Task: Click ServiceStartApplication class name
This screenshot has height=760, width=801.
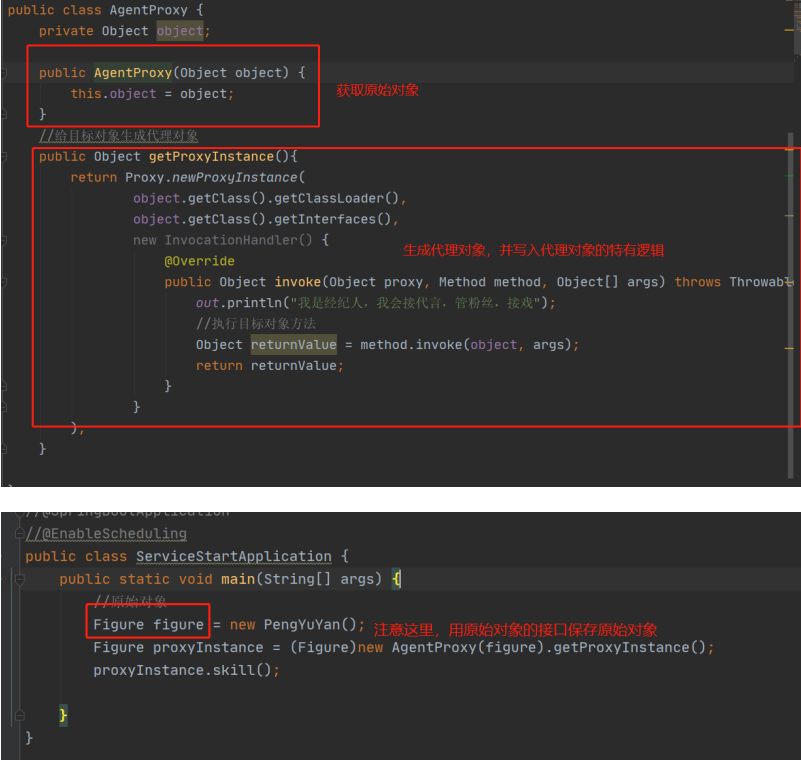Action: coord(234,556)
